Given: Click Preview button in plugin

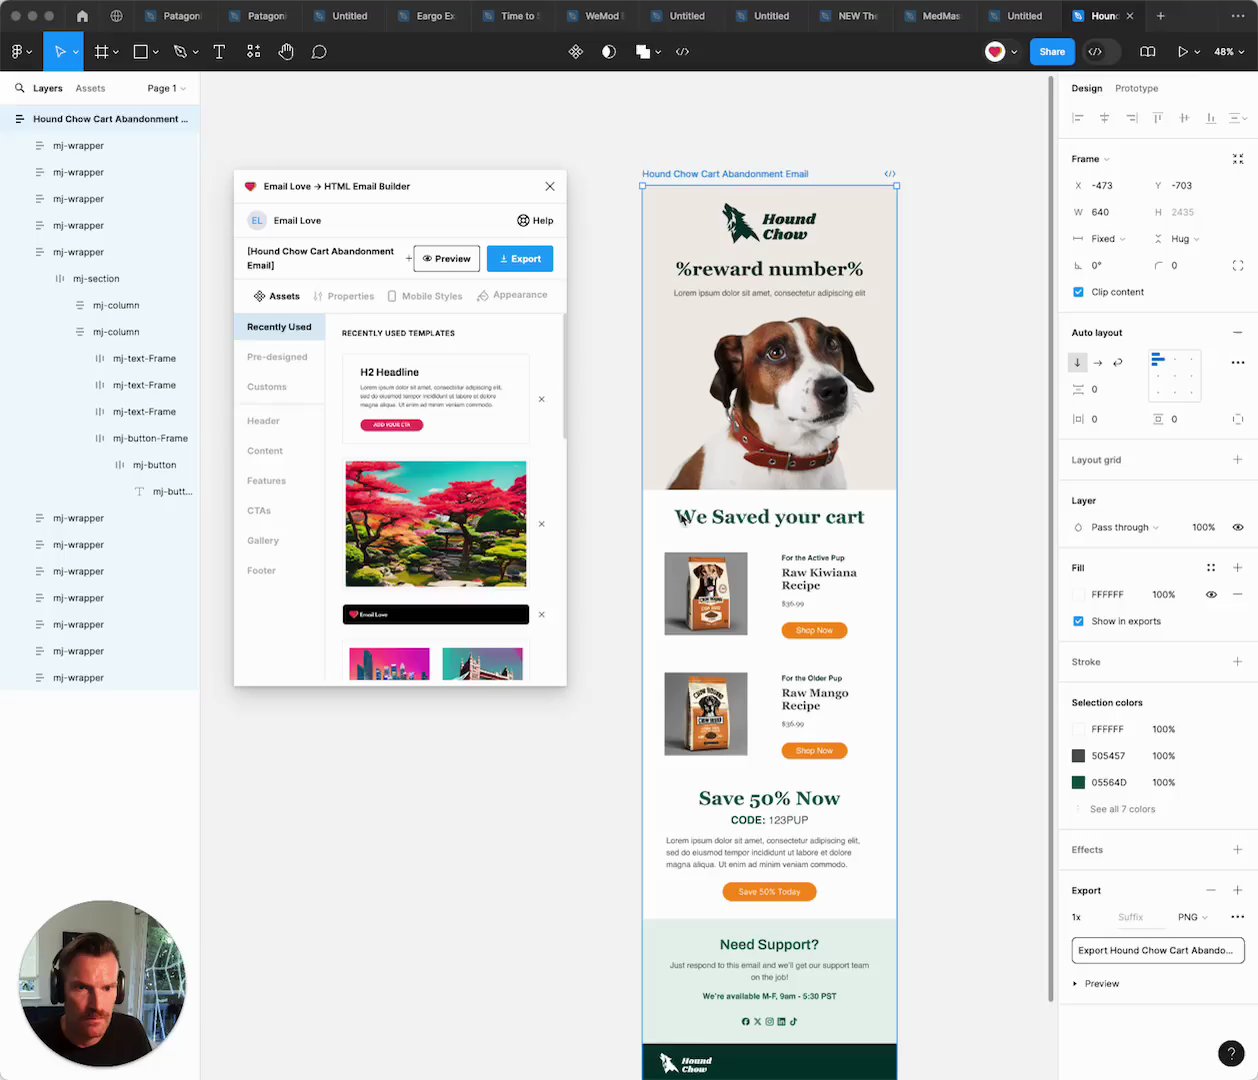Looking at the screenshot, I should (446, 259).
